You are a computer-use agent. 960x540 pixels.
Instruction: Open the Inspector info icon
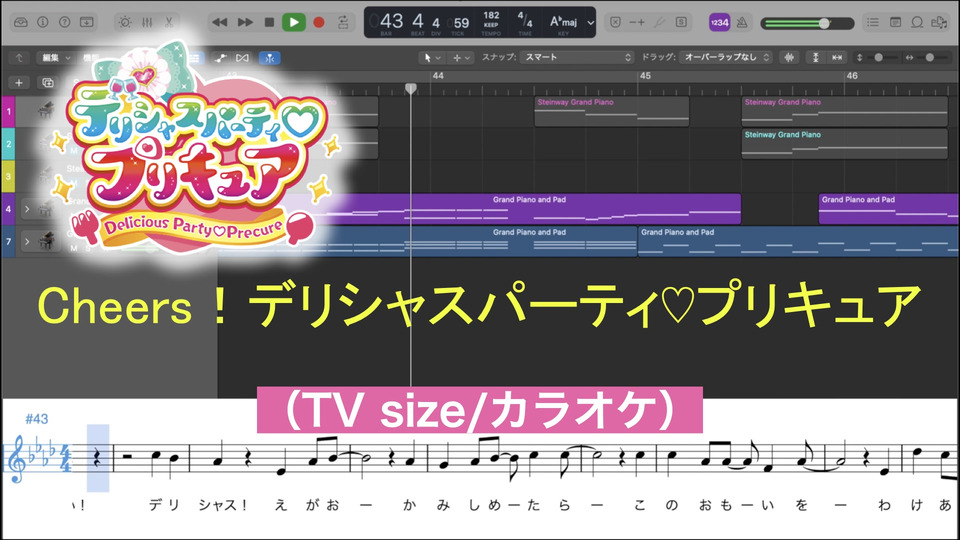point(42,22)
